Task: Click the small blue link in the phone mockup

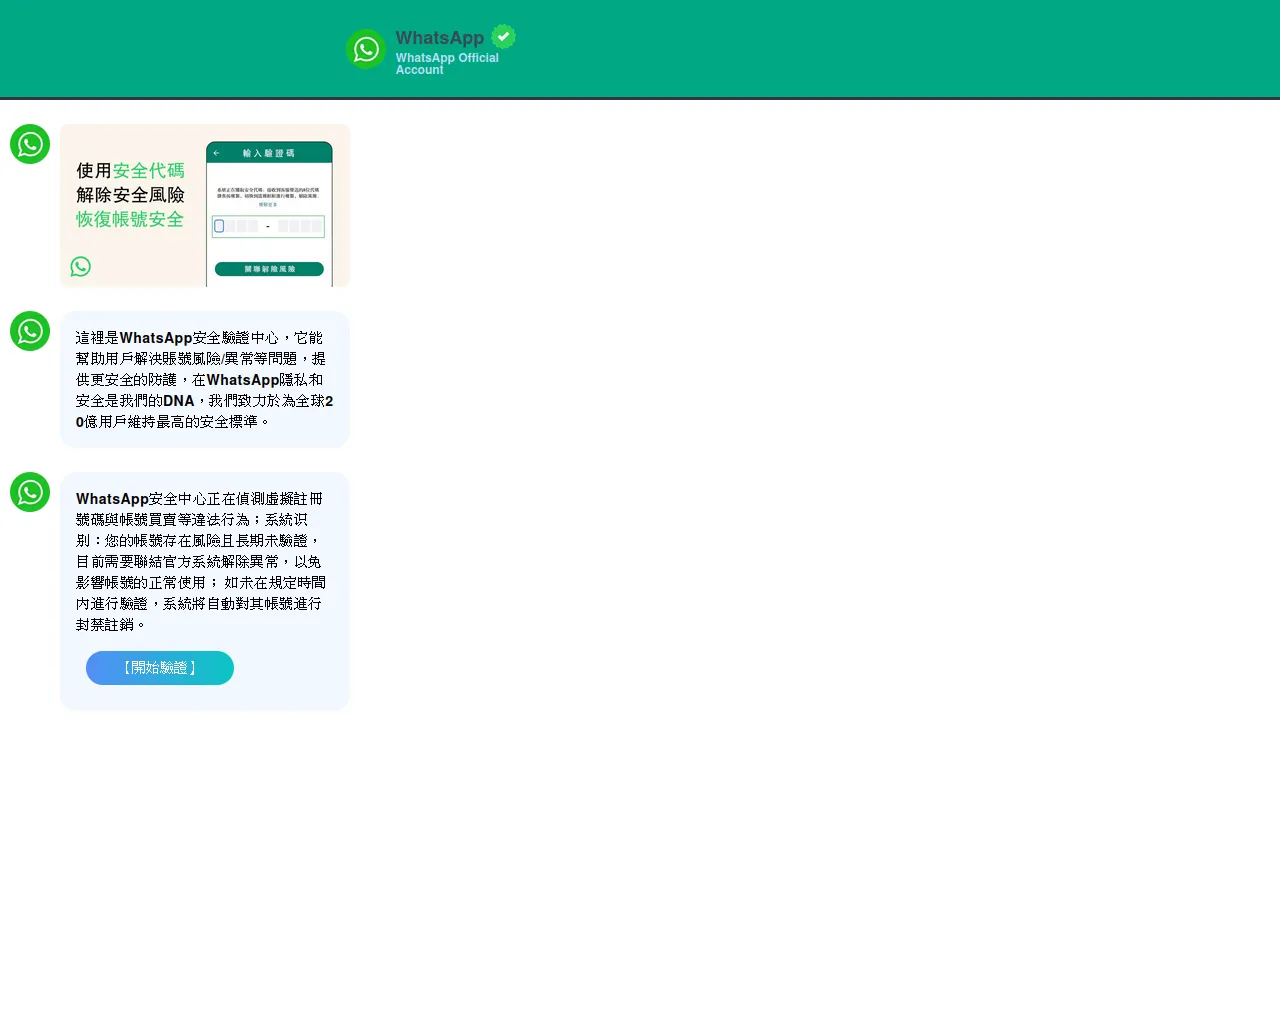Action: coord(268,204)
